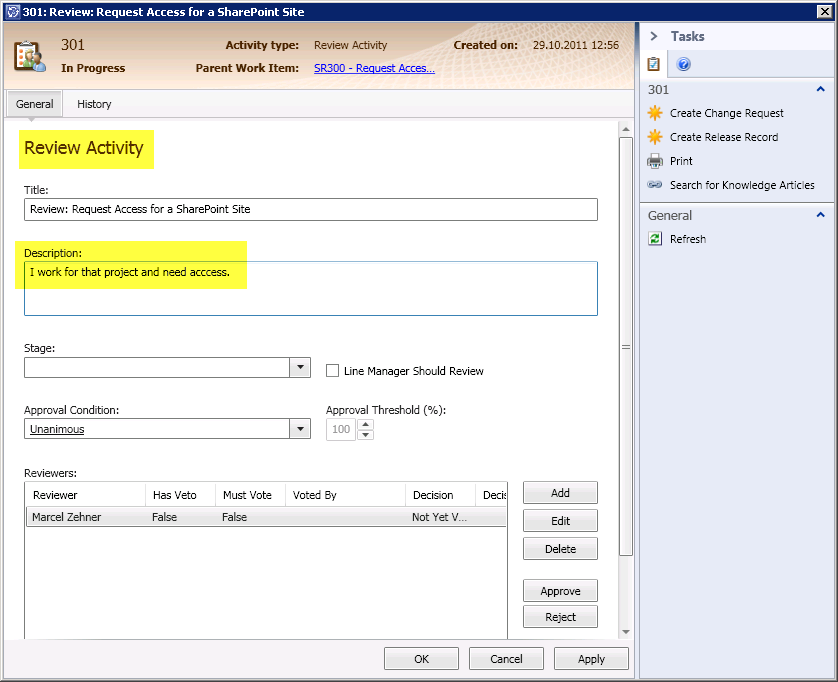This screenshot has height=682, width=838.
Task: Select the clipboard tasks icon tab
Action: [654, 65]
